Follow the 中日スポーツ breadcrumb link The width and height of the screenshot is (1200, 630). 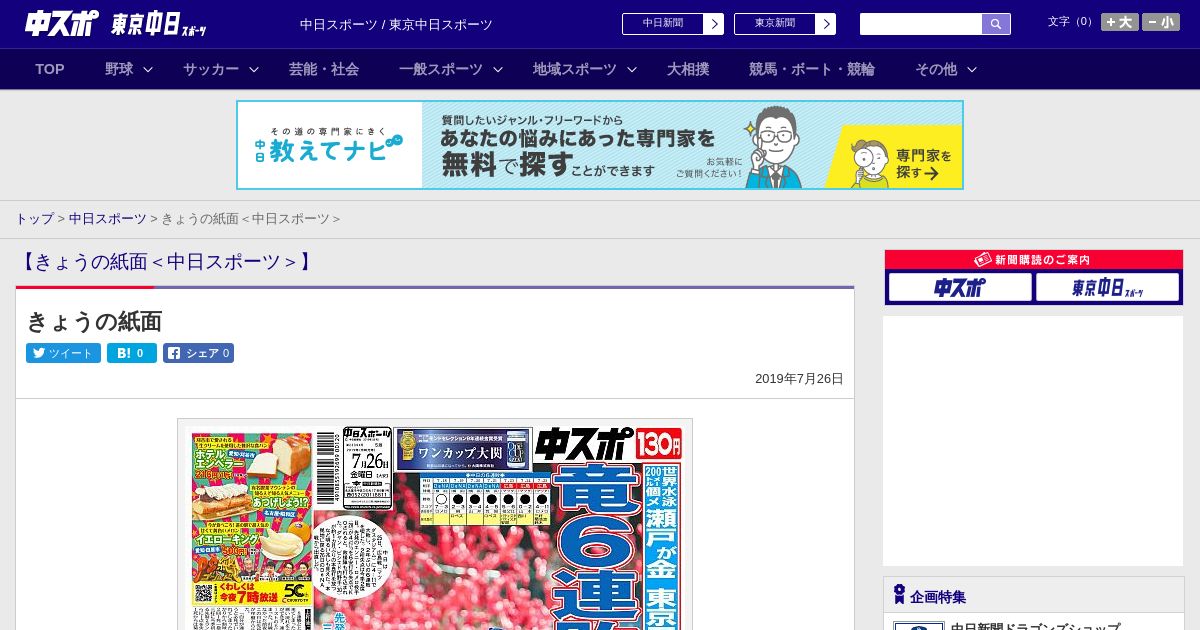coord(108,219)
